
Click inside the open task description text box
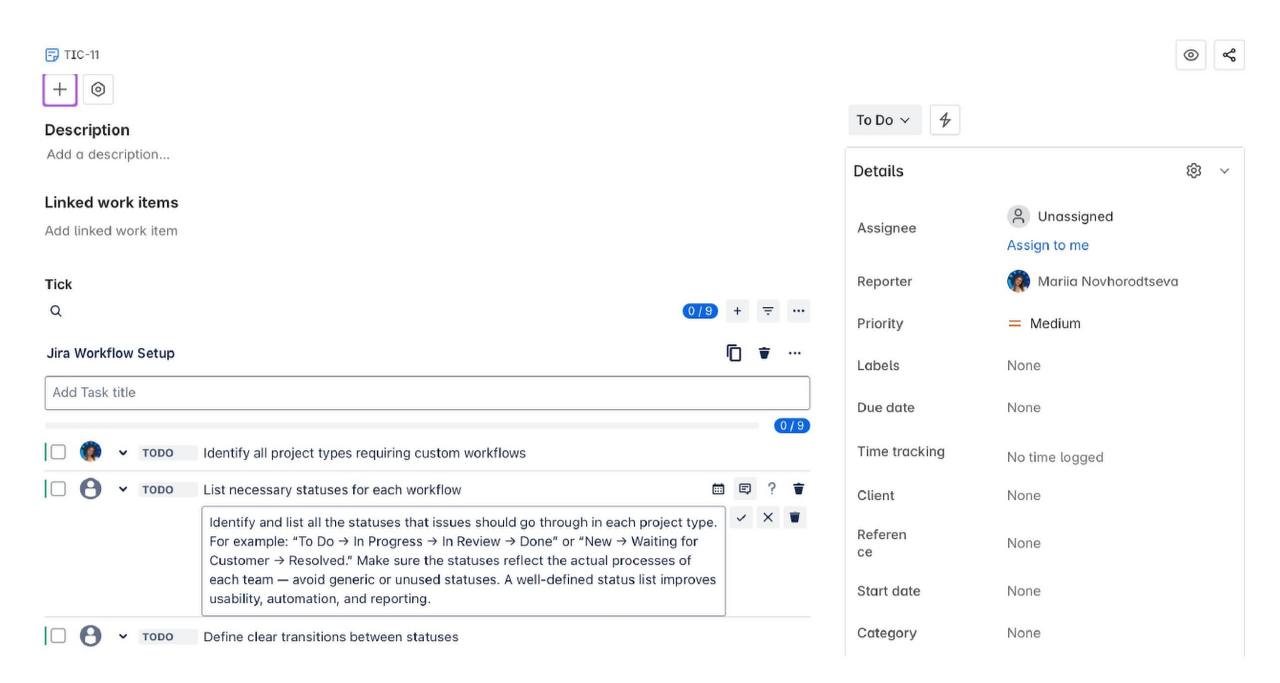click(x=464, y=561)
